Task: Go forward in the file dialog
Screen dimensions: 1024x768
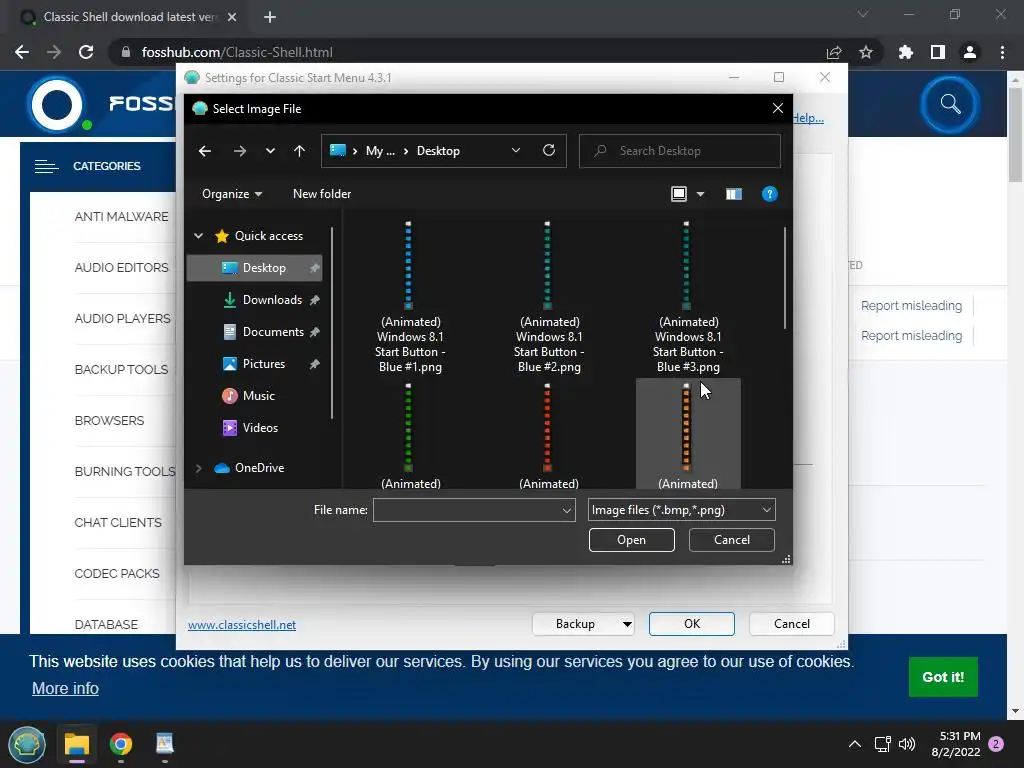Action: [240, 151]
